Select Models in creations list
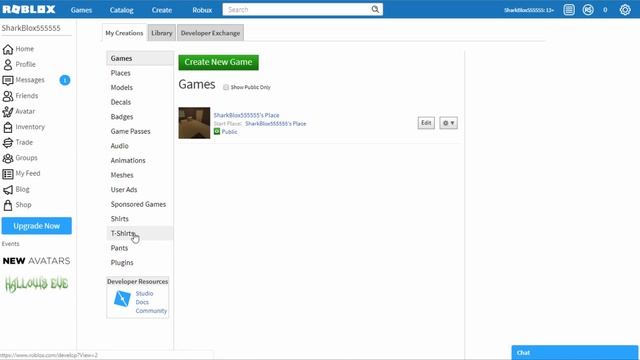The height and width of the screenshot is (360, 640). (140, 87)
